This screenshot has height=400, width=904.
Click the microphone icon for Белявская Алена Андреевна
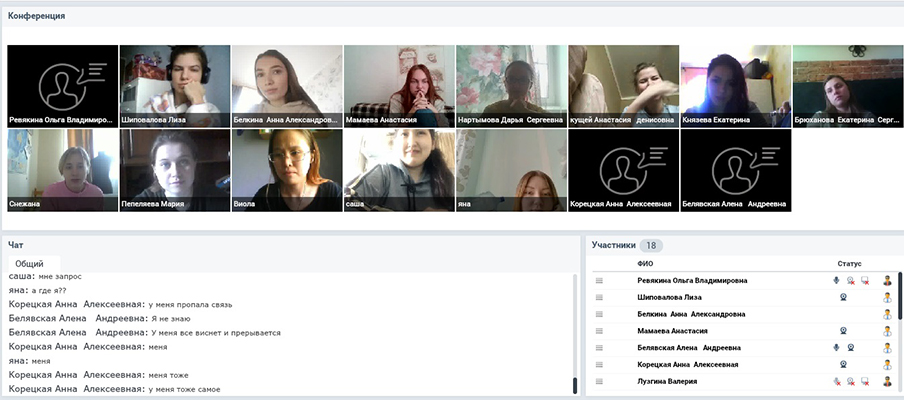(x=836, y=348)
